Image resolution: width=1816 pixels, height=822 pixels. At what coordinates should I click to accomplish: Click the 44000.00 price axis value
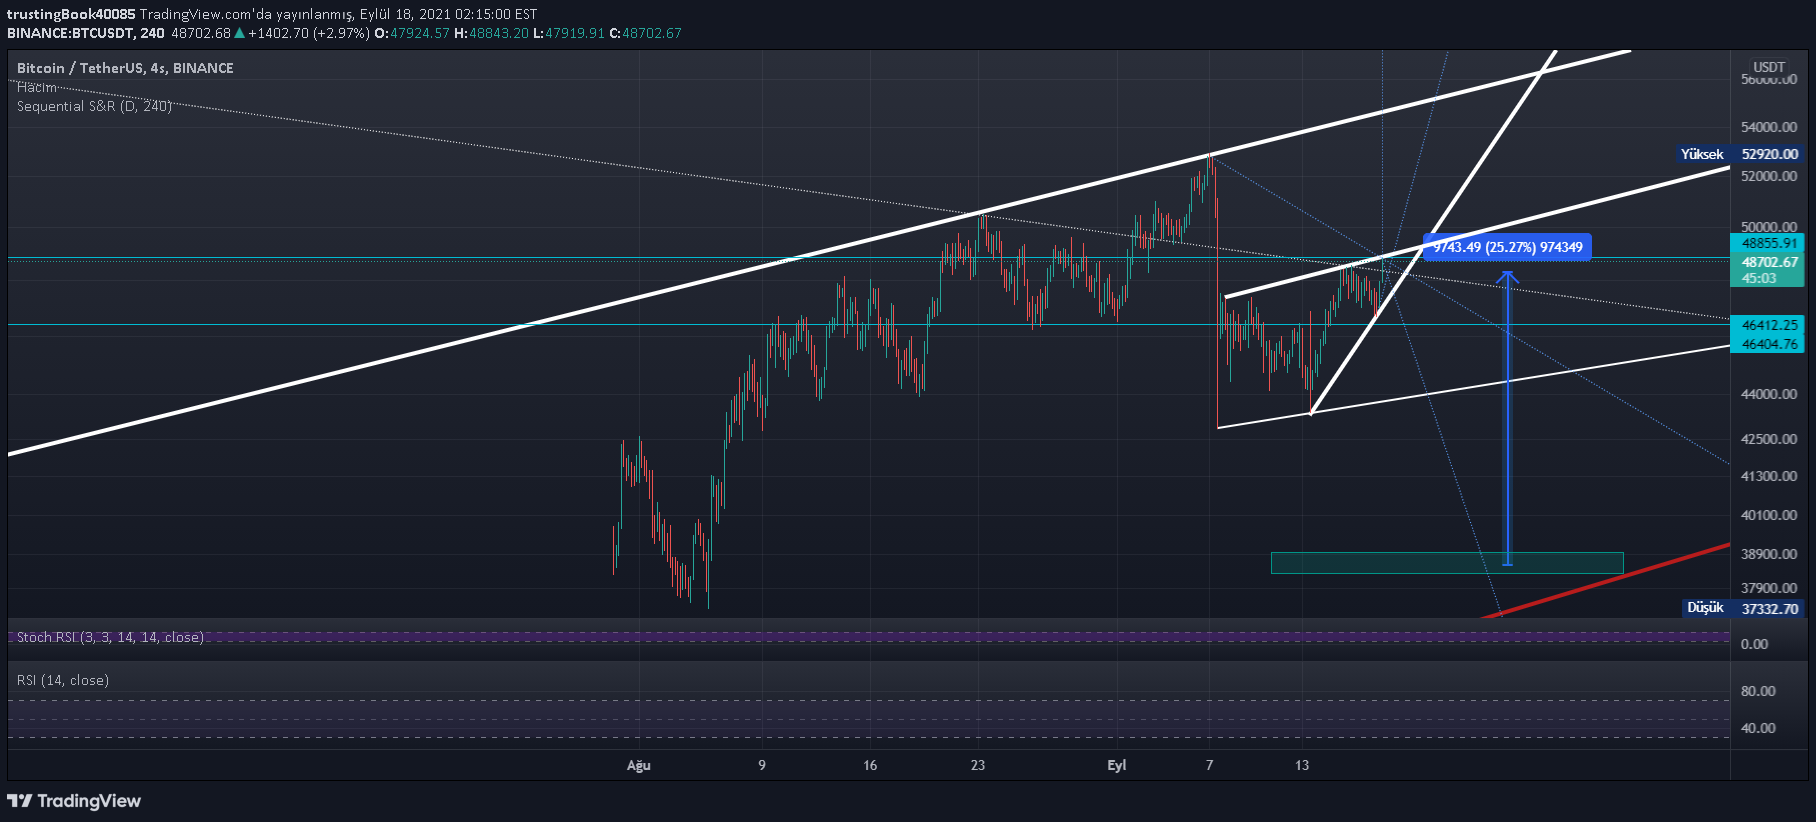pos(1768,394)
